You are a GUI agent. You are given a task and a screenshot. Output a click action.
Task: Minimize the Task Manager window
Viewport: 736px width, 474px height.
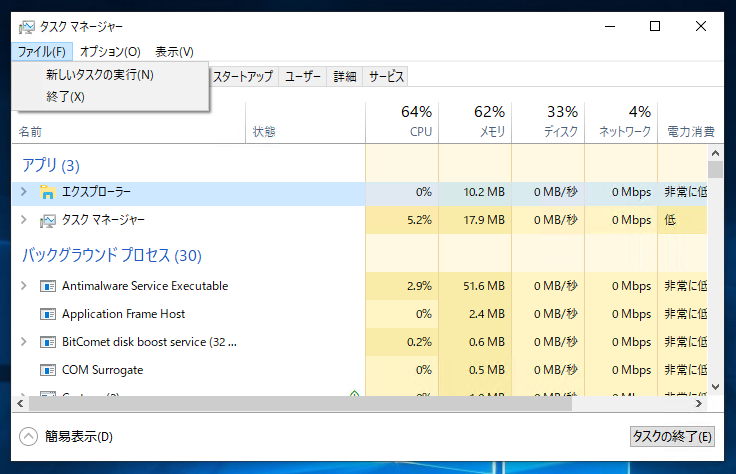(610, 27)
